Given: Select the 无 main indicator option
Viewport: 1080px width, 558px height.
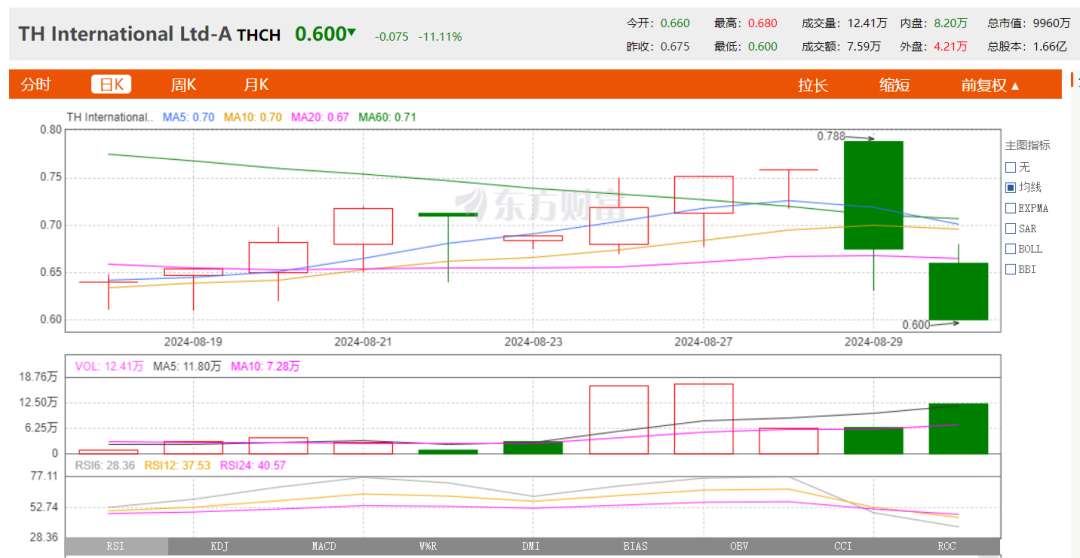Looking at the screenshot, I should point(1010,167).
